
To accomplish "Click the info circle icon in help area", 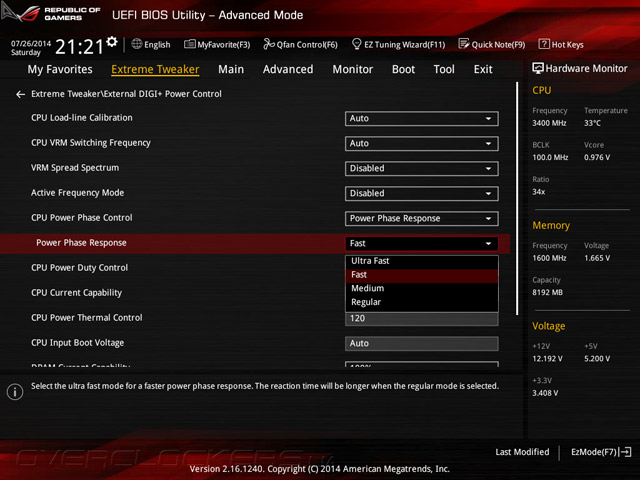I will pyautogui.click(x=15, y=392).
